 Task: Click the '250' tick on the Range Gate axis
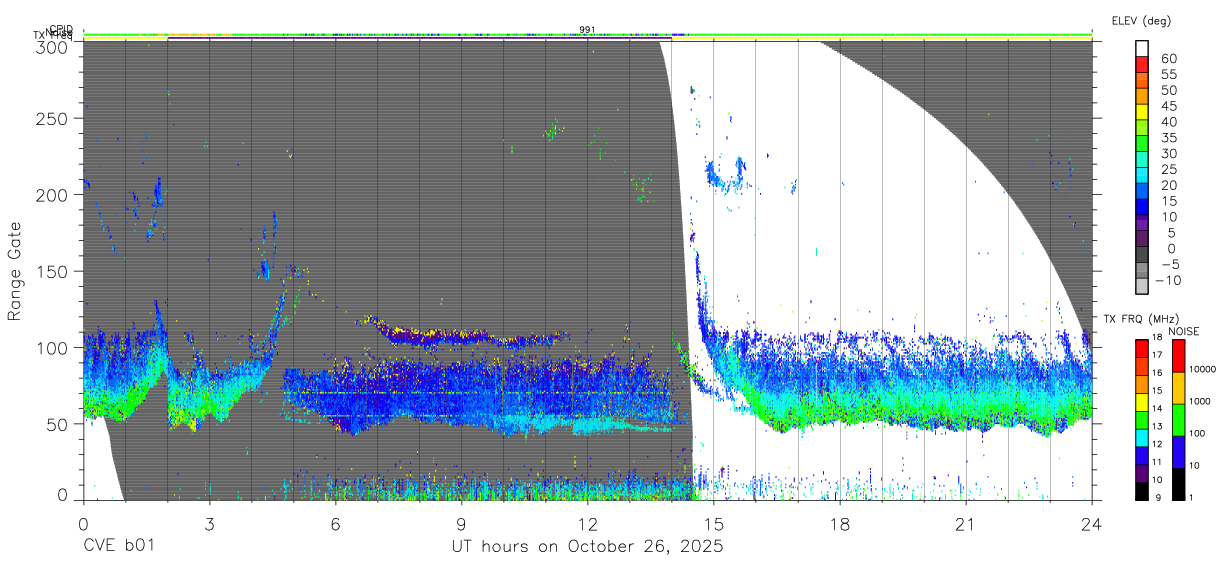pos(52,118)
